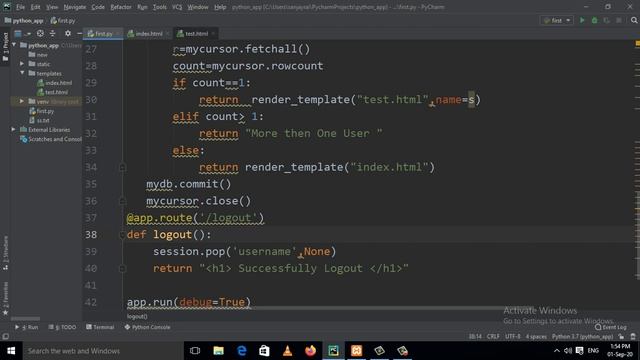Open the Tools menu
The image size is (640, 360).
[160, 7]
